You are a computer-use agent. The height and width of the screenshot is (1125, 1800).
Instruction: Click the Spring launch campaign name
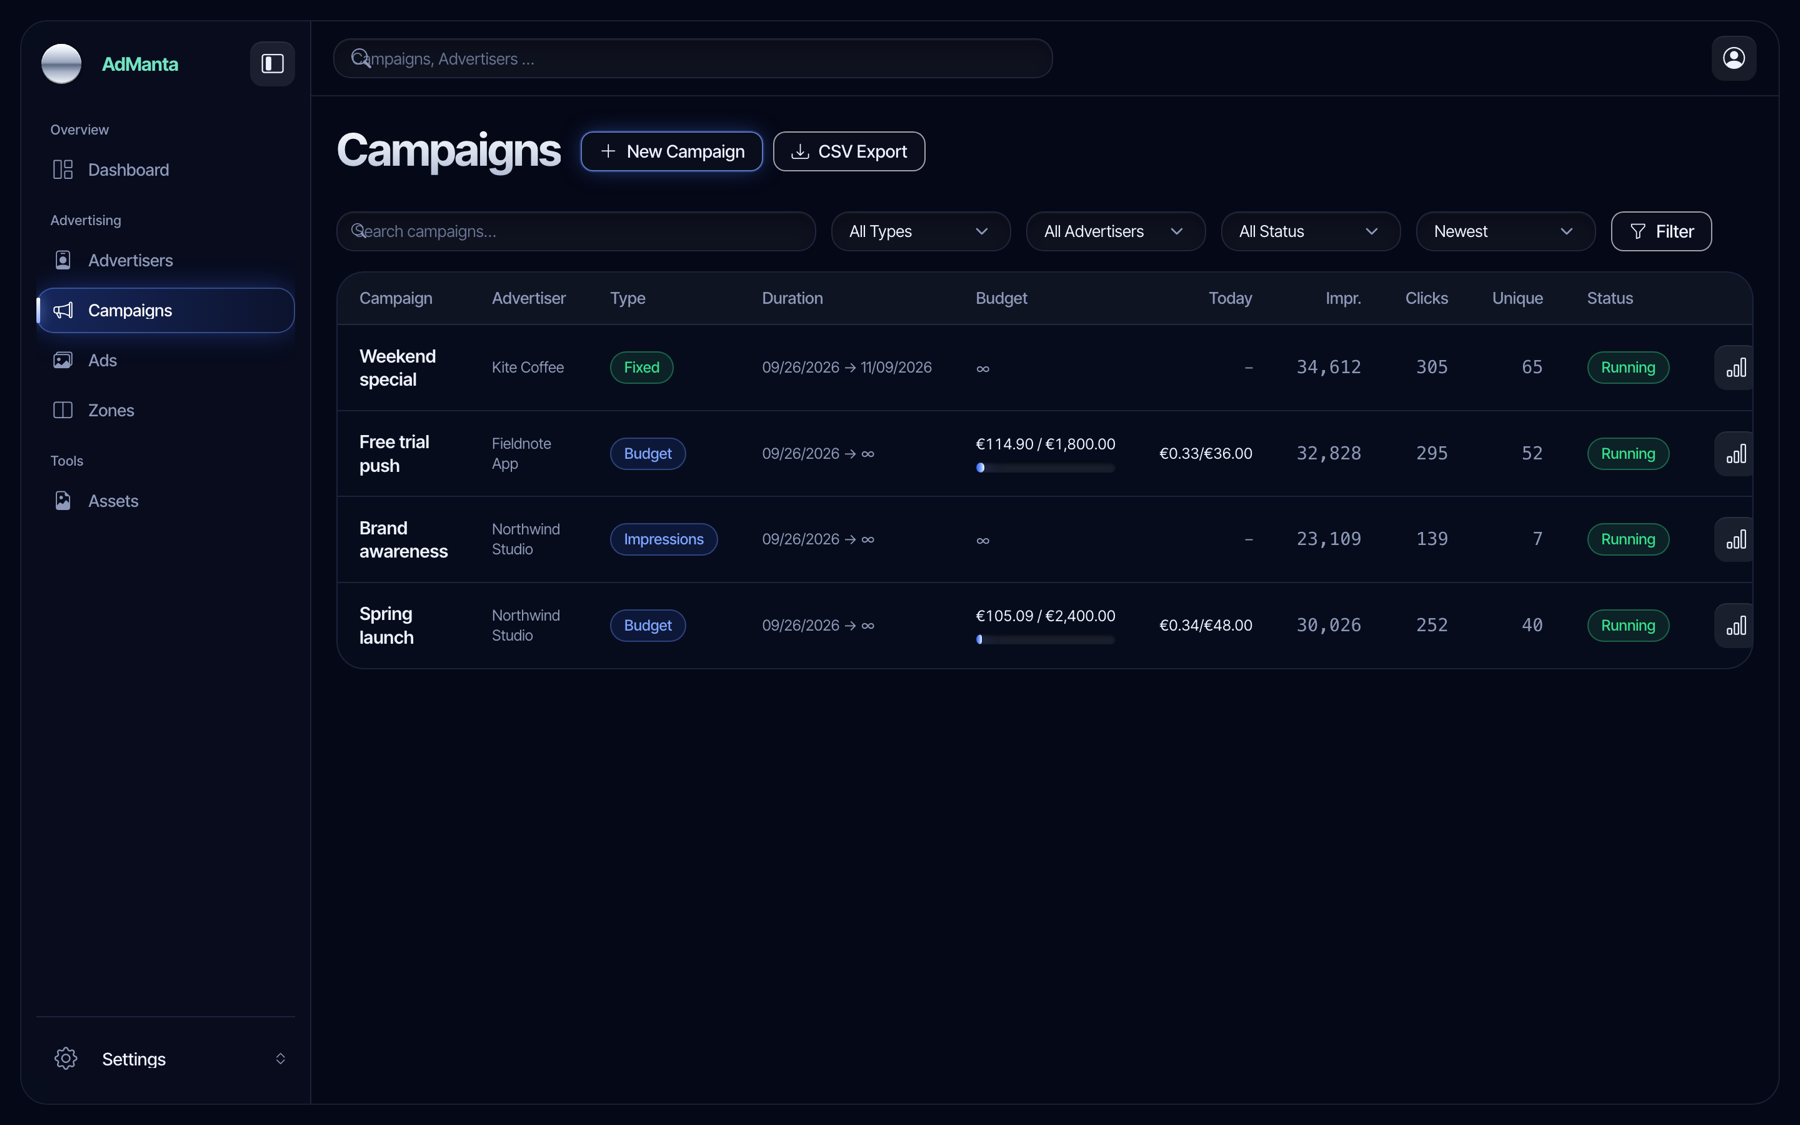coord(386,625)
